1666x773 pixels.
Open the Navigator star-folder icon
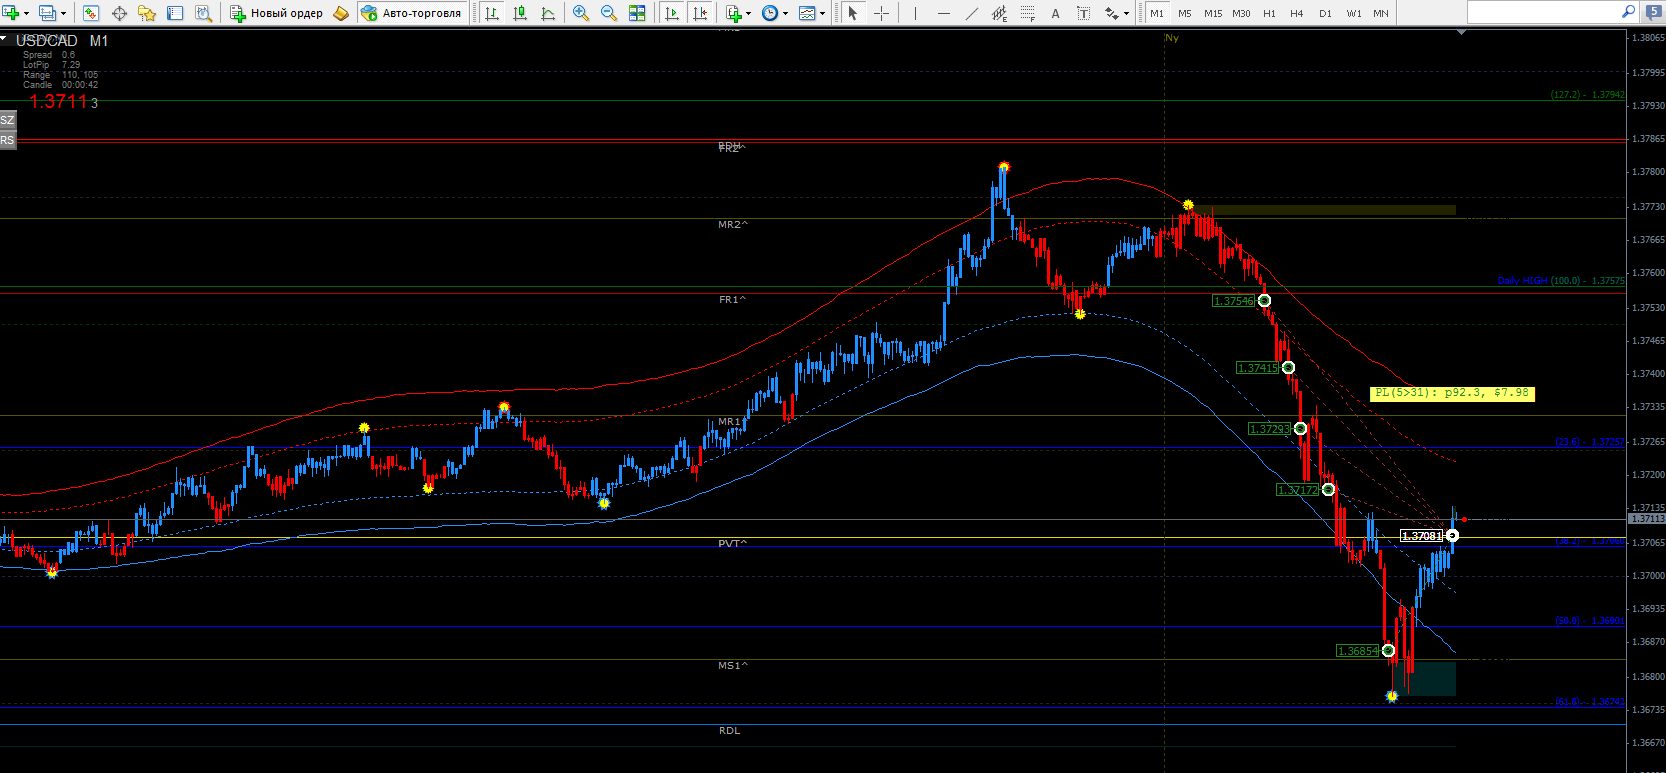(147, 13)
